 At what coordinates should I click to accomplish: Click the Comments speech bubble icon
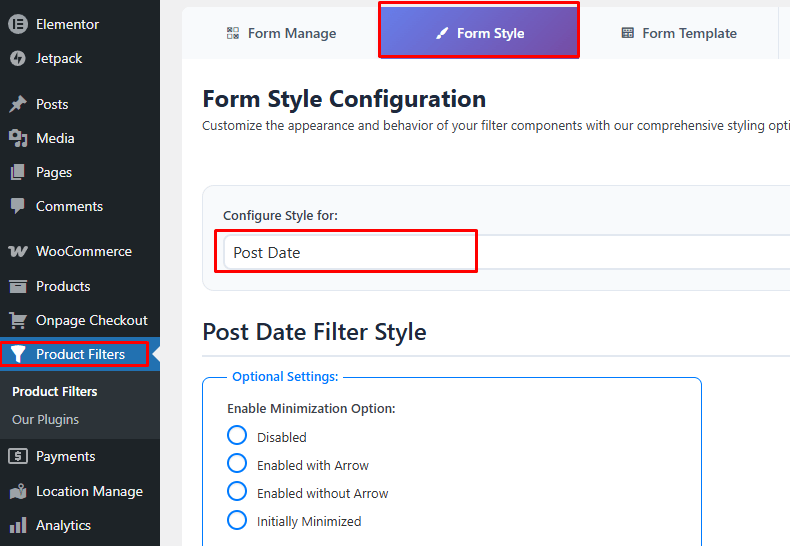[x=18, y=206]
